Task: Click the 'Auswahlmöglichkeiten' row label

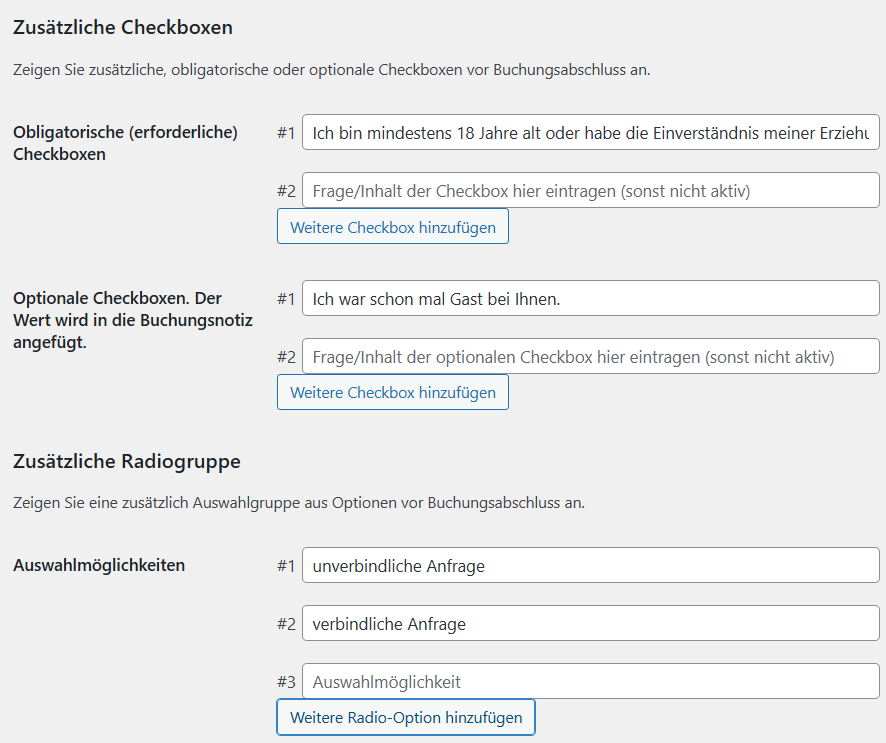Action: [x=99, y=565]
